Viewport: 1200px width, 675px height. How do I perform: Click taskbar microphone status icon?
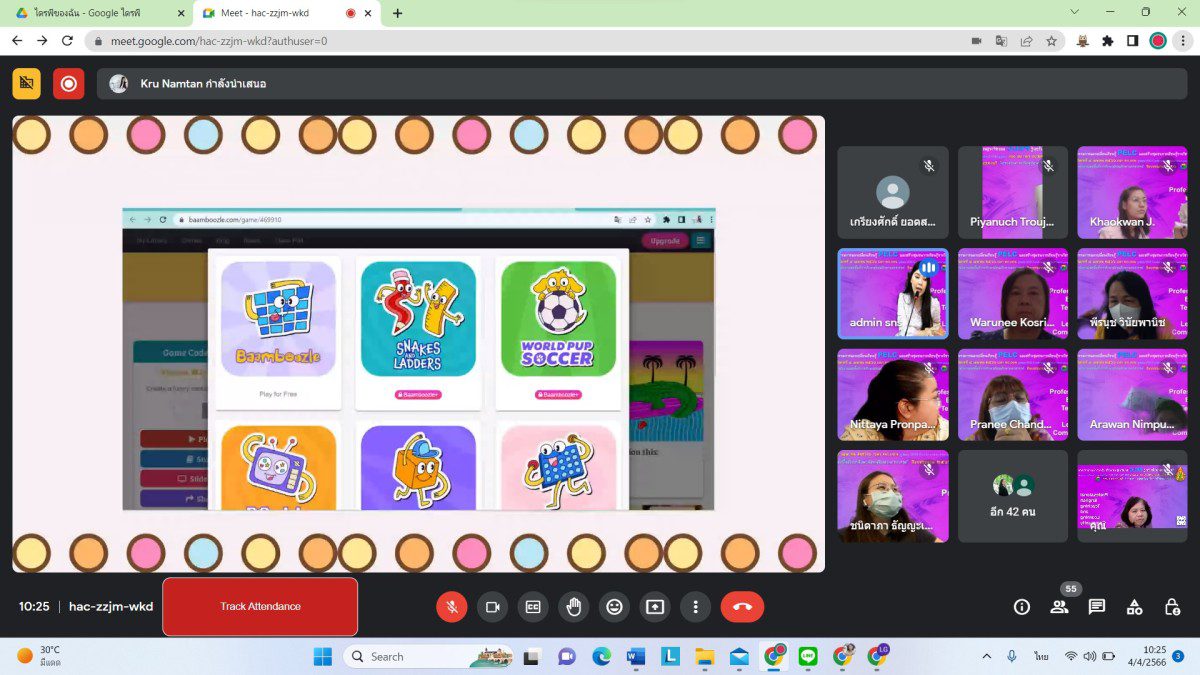tap(1012, 656)
